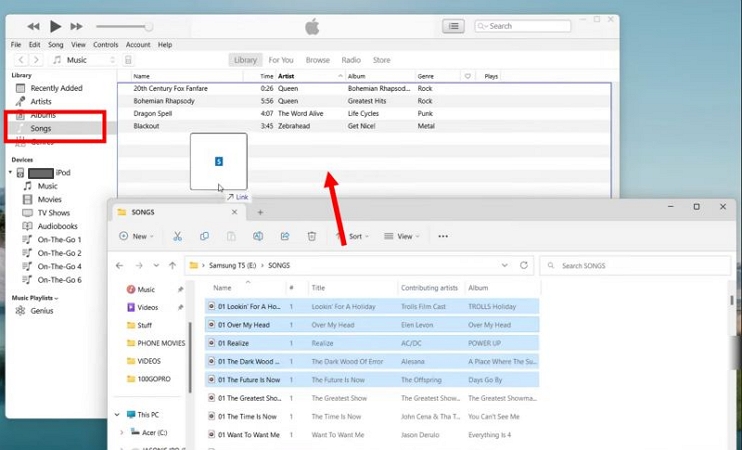Go up one folder in File Explorer
Image resolution: width=742 pixels, height=450 pixels.
pyautogui.click(x=172, y=265)
